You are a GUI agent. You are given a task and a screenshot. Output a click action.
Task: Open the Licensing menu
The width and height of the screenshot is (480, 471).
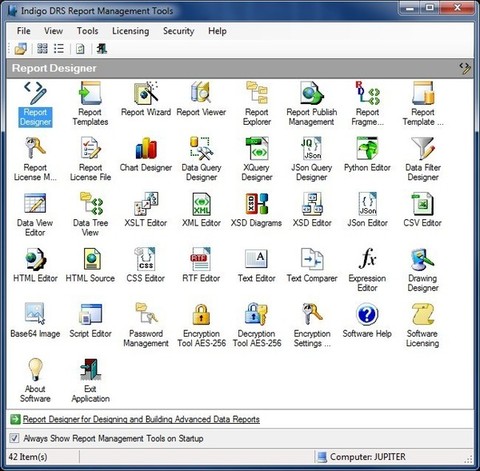(x=130, y=31)
